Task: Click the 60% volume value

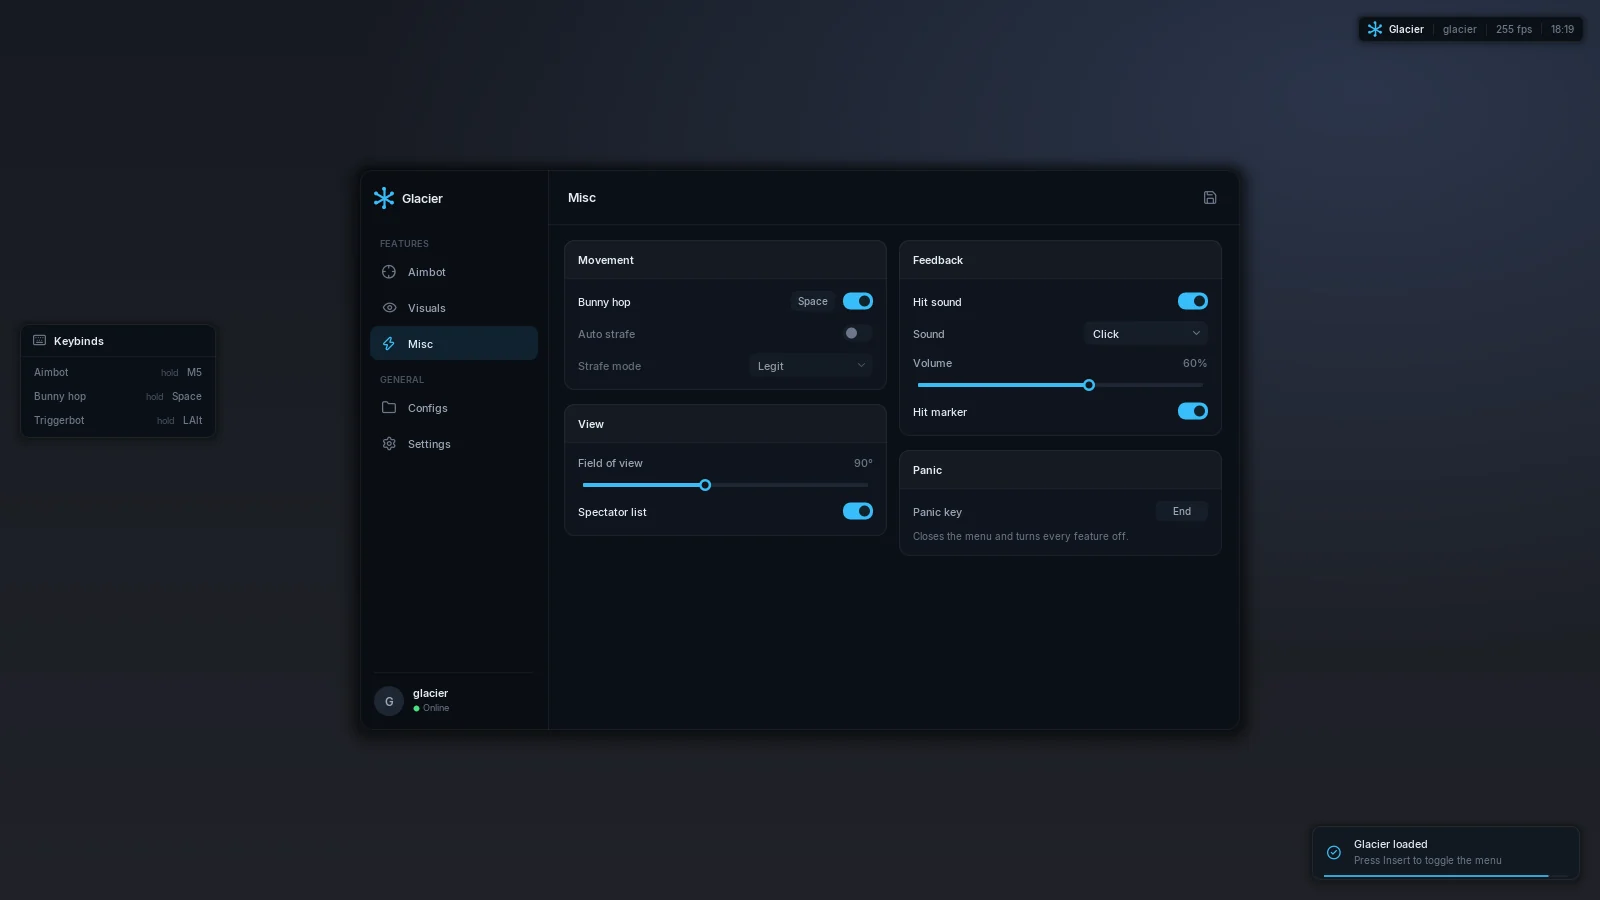Action: 1195,363
